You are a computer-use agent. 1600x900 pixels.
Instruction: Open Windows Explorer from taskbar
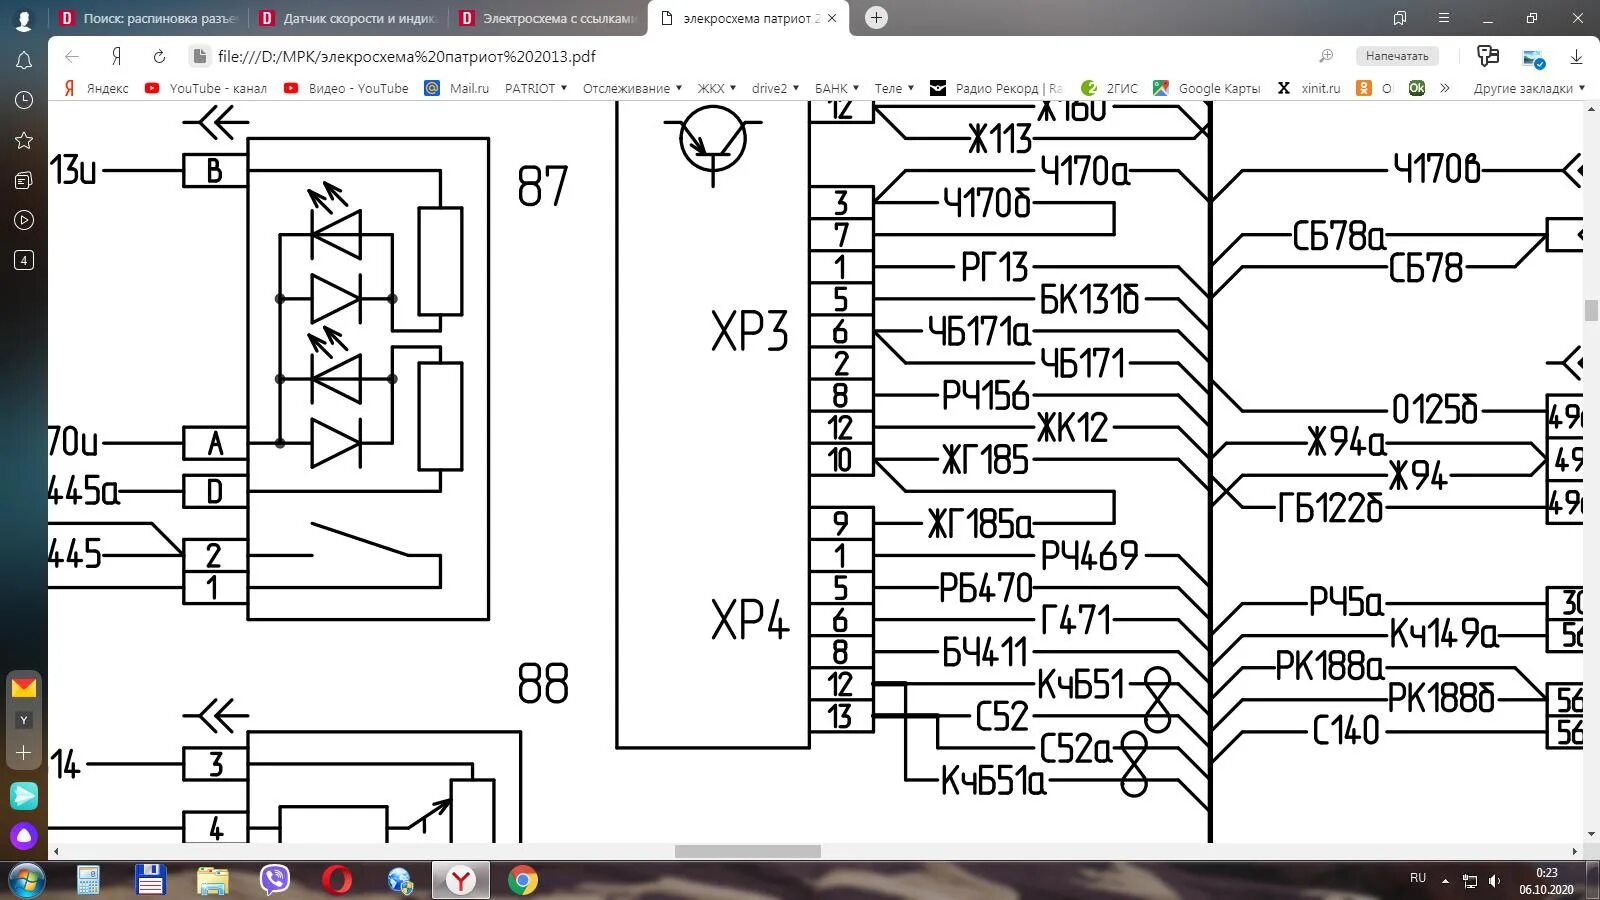pos(212,880)
